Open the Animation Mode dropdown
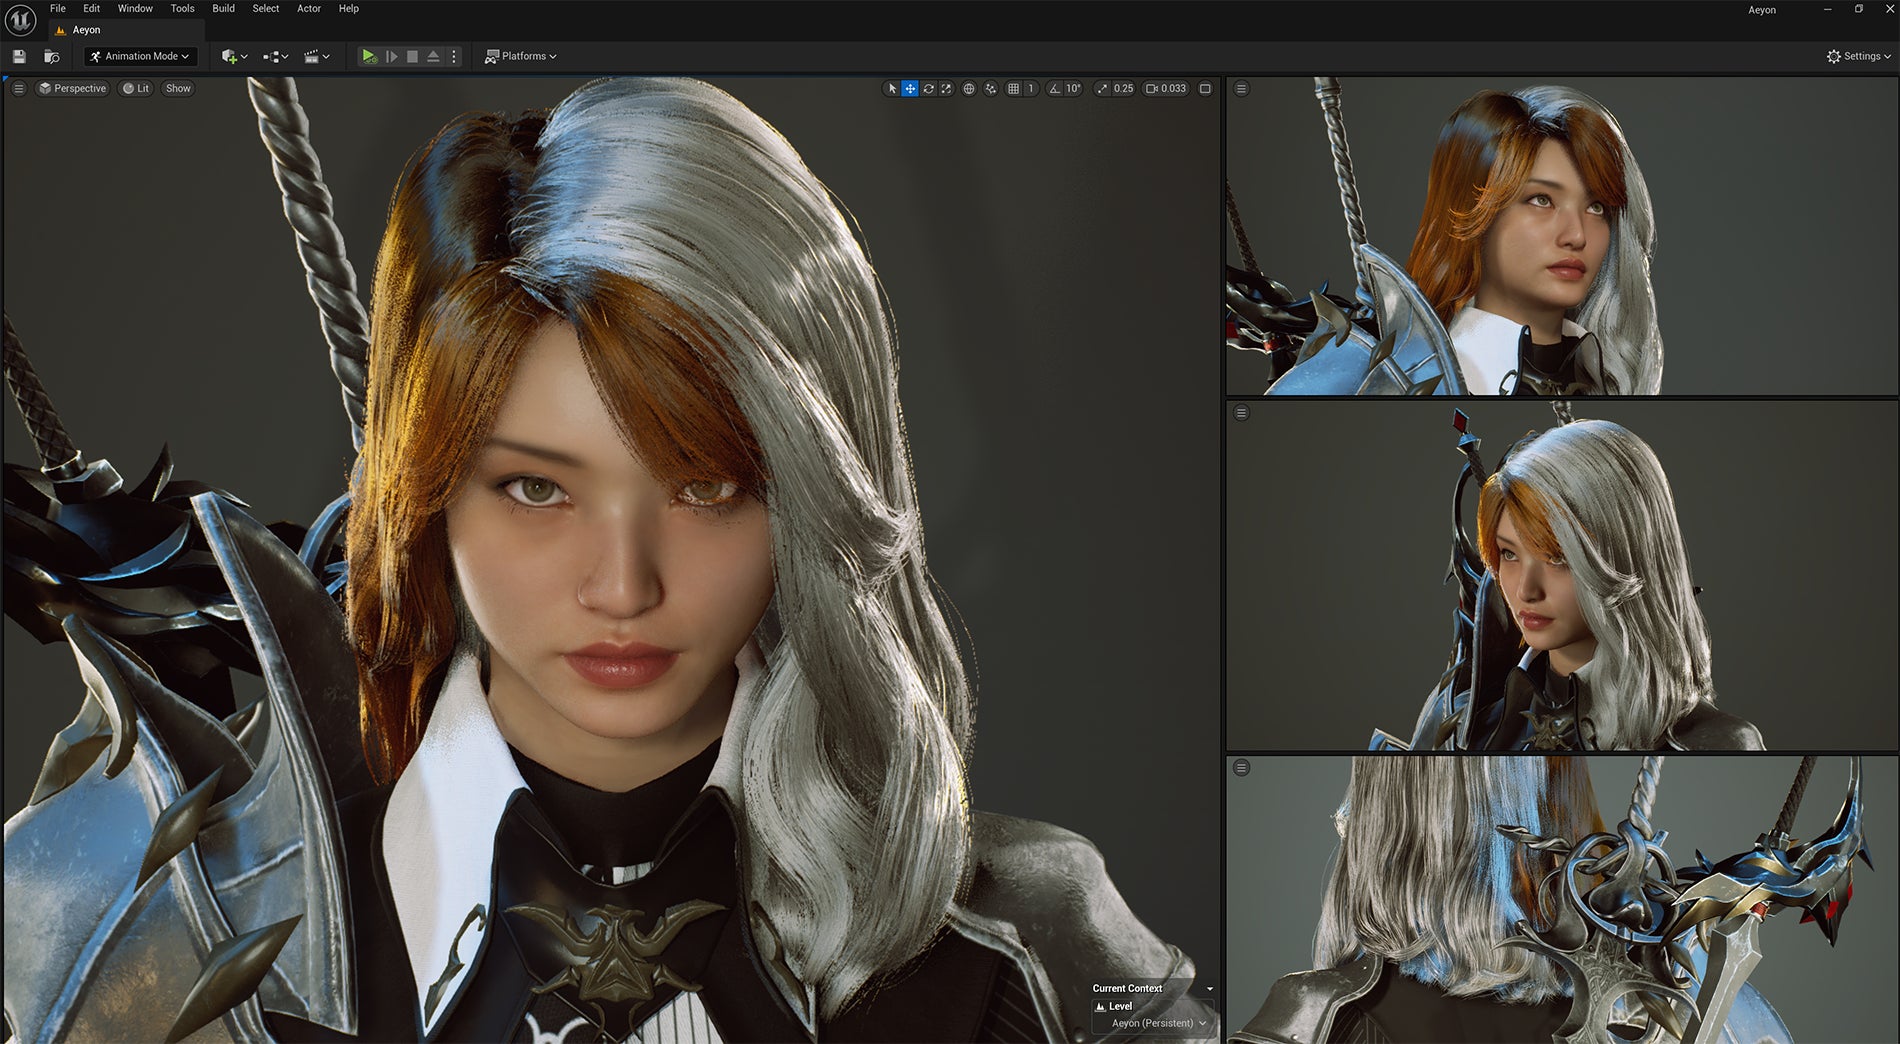The image size is (1900, 1044). pyautogui.click(x=140, y=57)
